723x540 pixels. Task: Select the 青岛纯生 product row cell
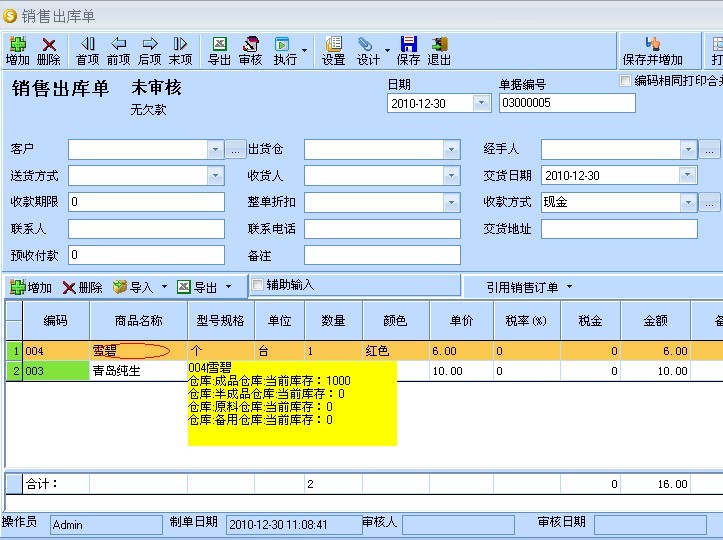tap(138, 371)
